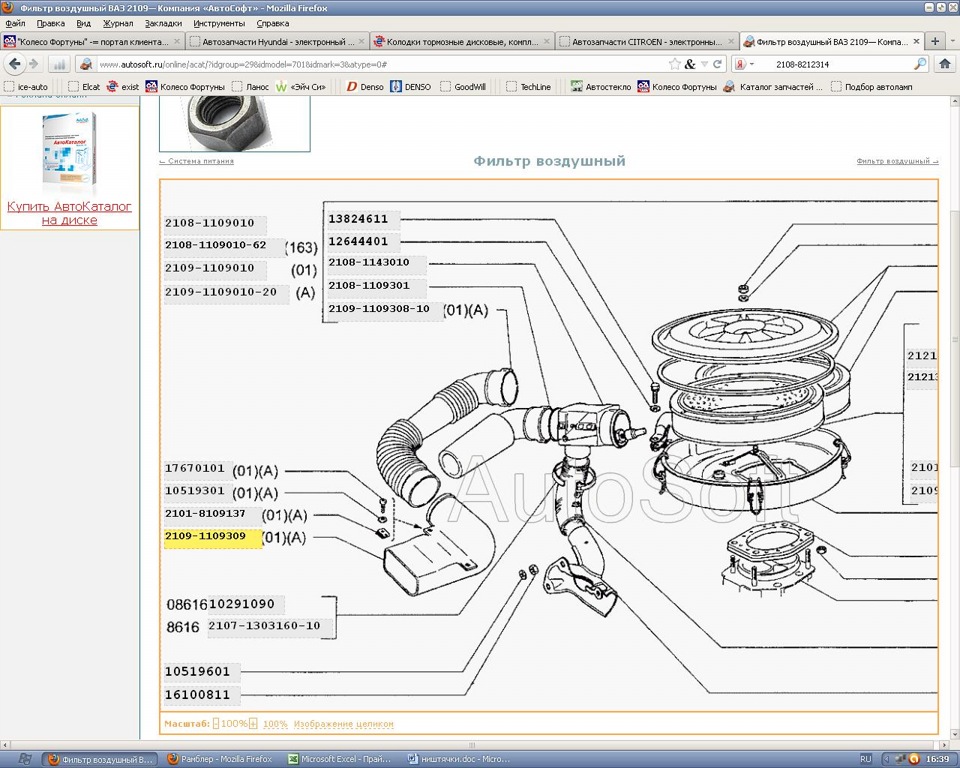
Task: Zoom out with the minus scale icon
Action: (x=216, y=723)
